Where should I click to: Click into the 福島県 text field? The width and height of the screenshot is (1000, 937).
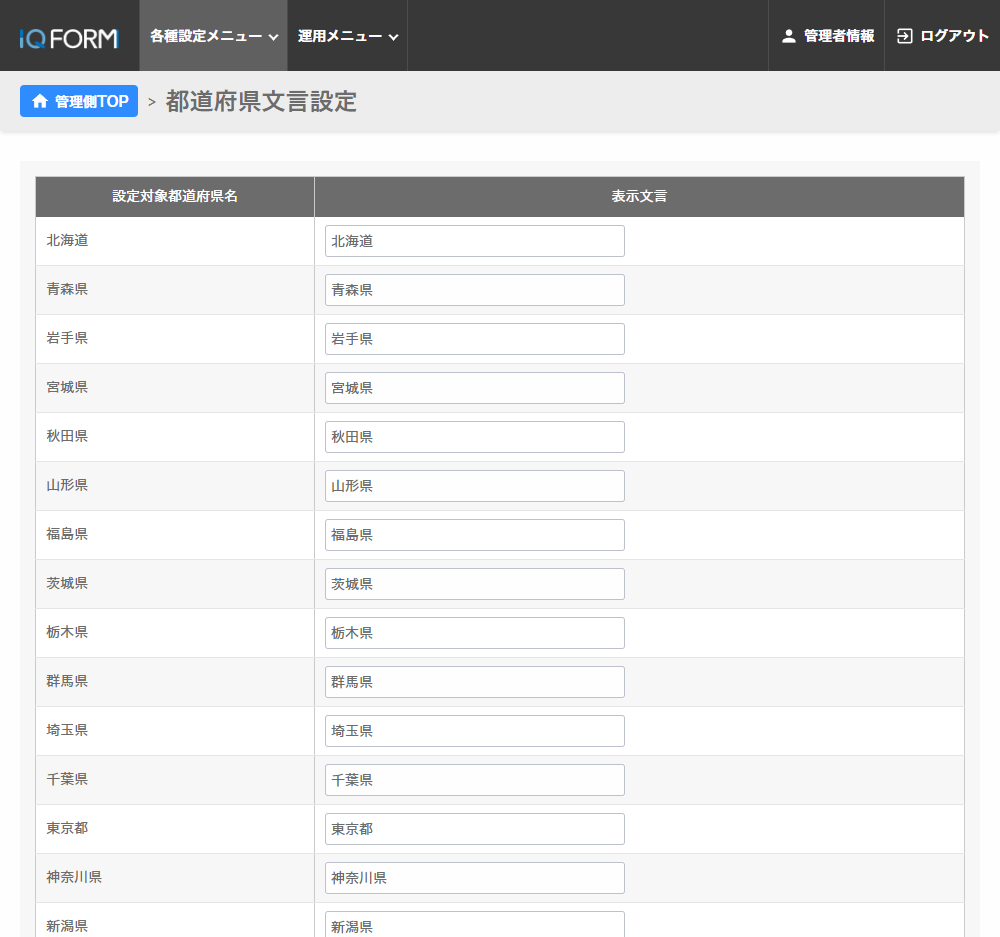point(474,535)
